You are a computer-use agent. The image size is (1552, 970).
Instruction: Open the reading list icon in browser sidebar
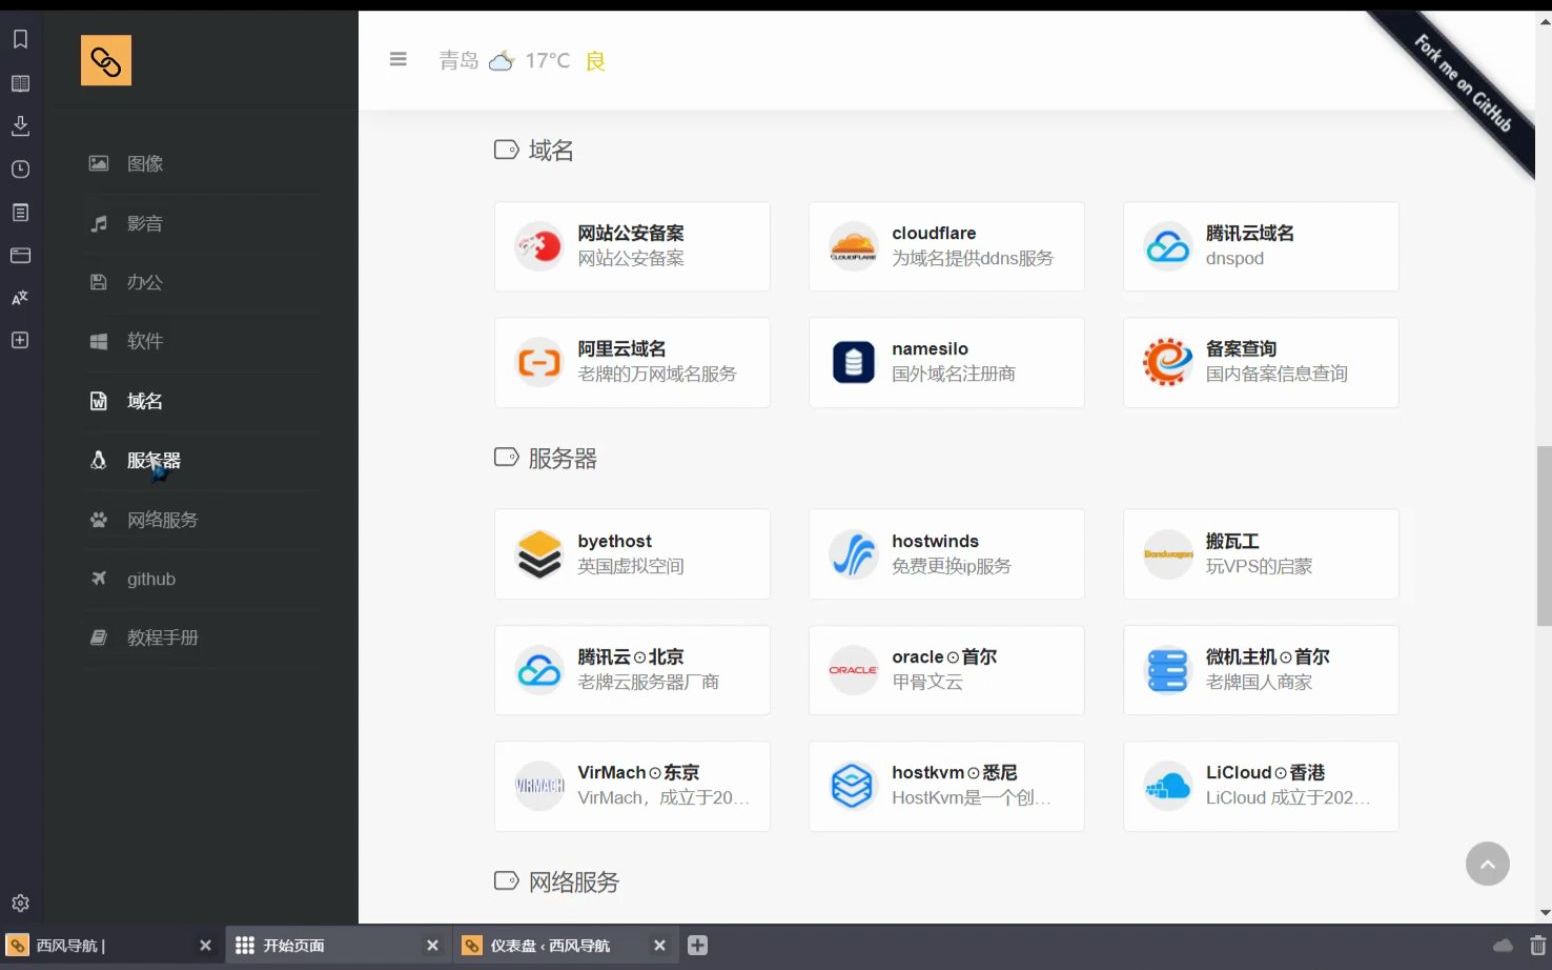(x=20, y=83)
